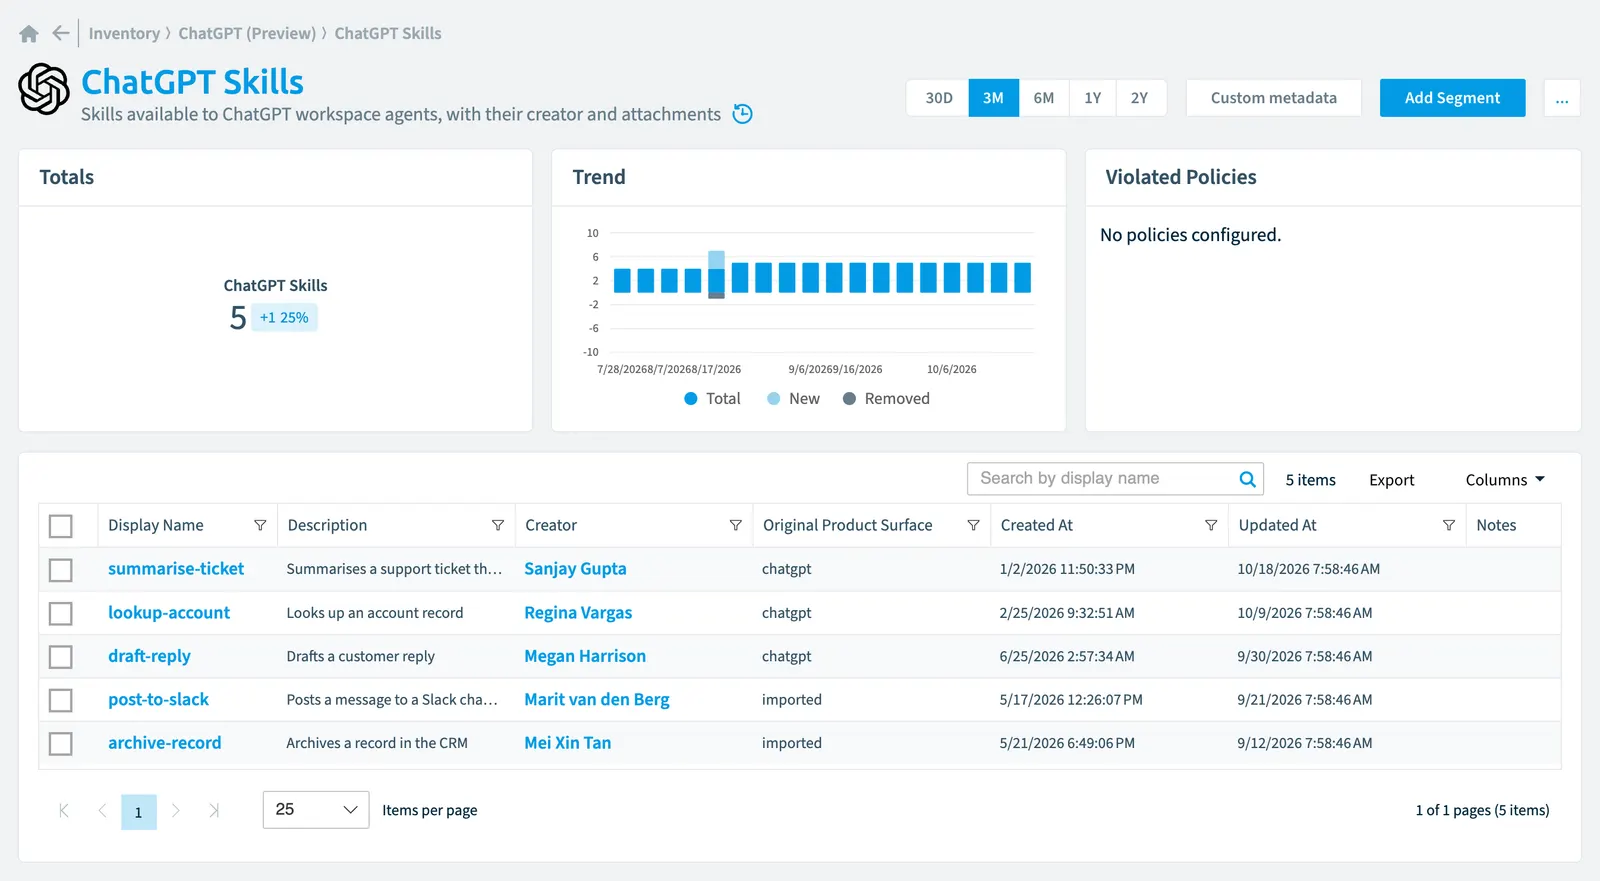
Task: Open the Description column filter
Action: (x=498, y=525)
